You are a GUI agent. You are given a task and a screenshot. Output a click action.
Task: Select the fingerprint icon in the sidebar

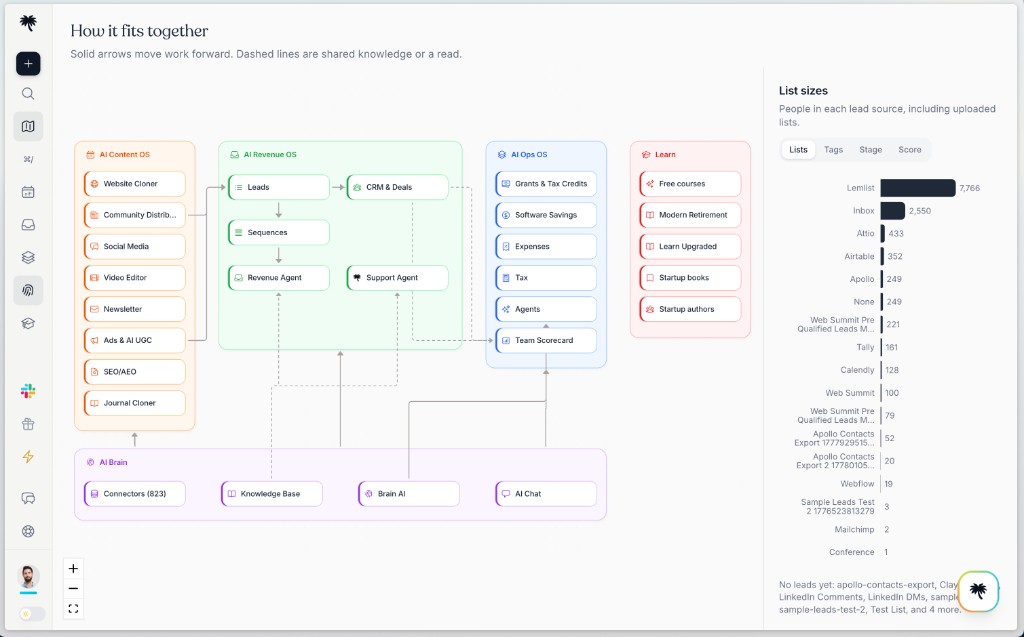coord(28,290)
